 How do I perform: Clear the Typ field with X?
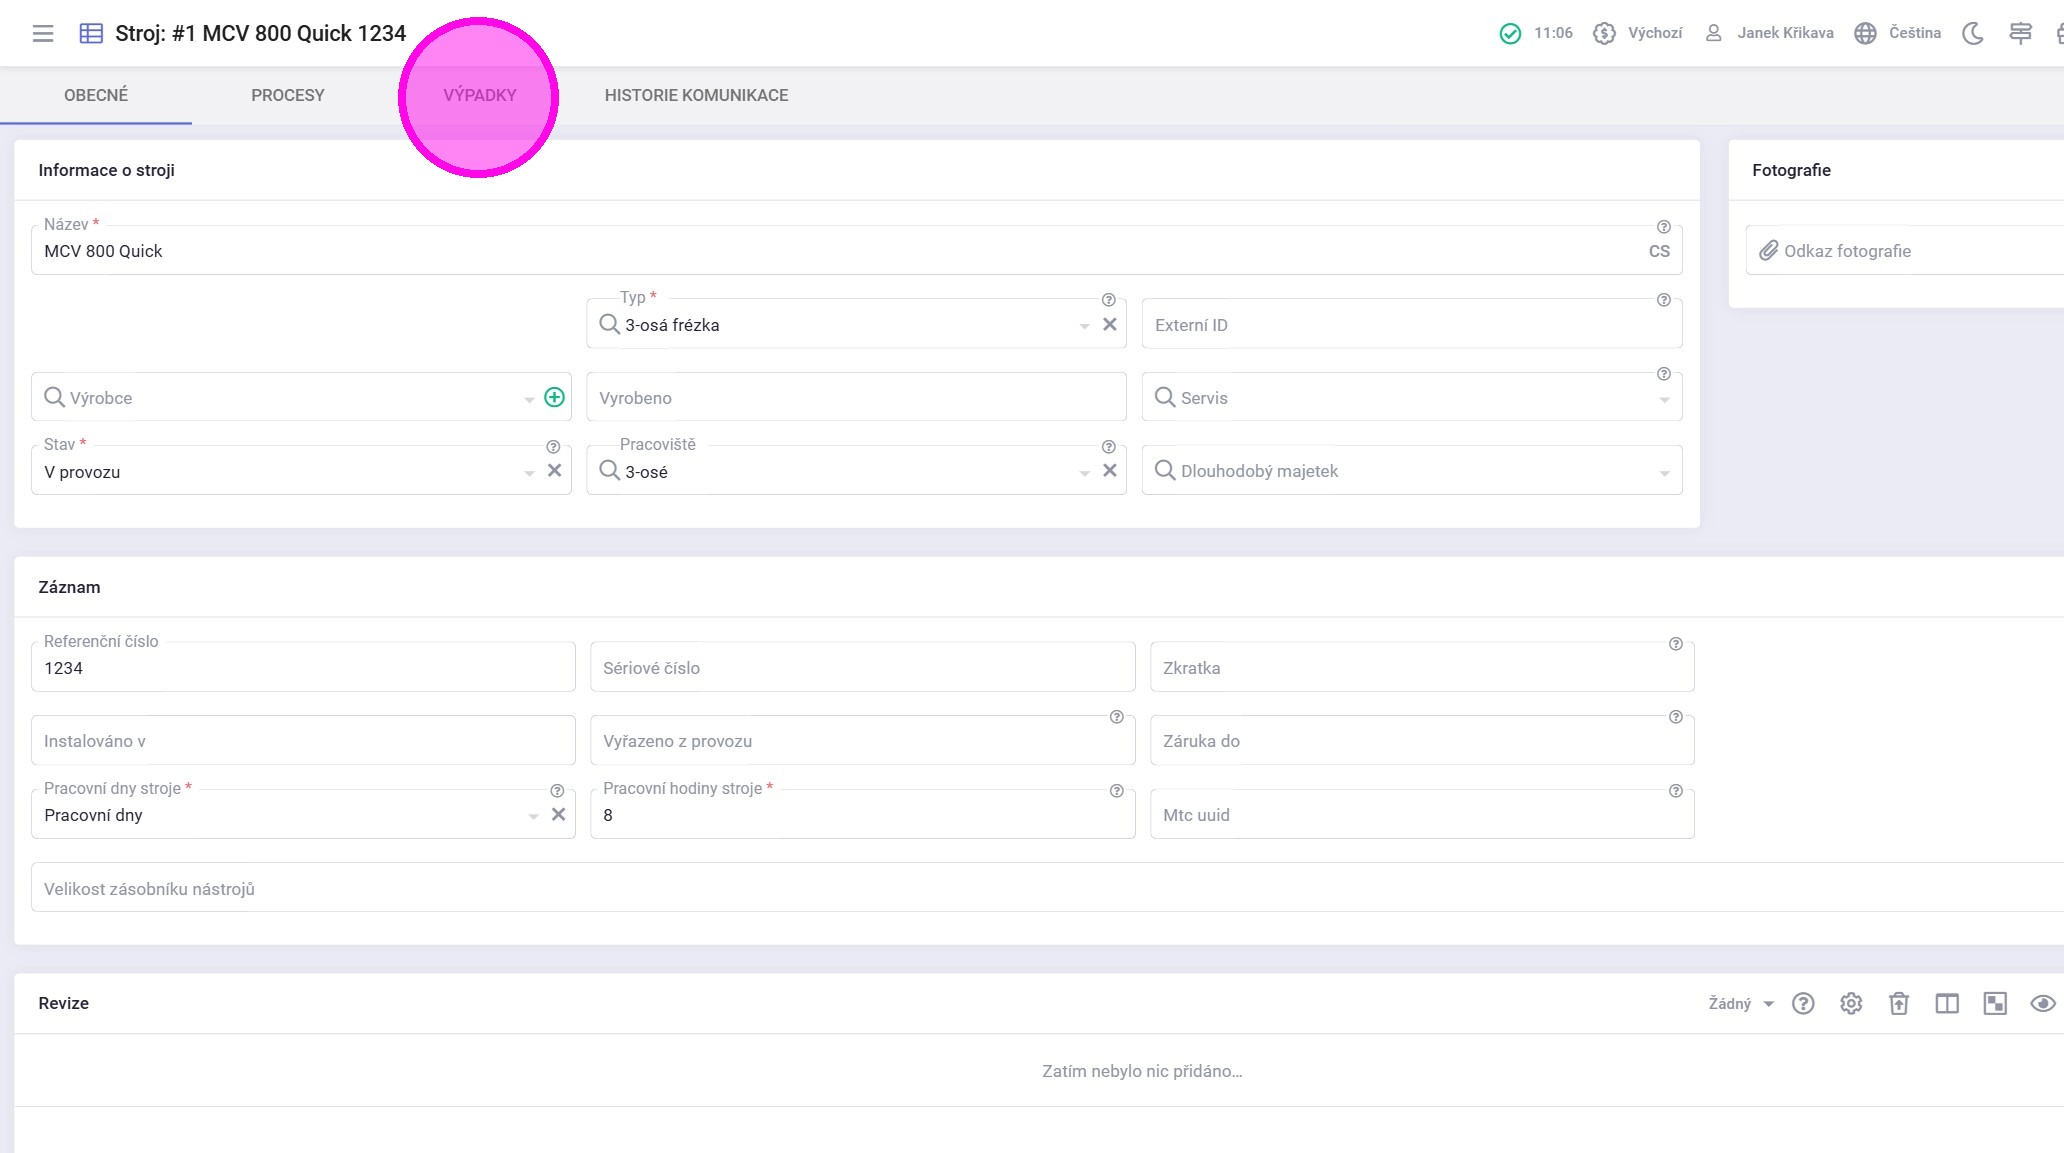pos(1109,324)
